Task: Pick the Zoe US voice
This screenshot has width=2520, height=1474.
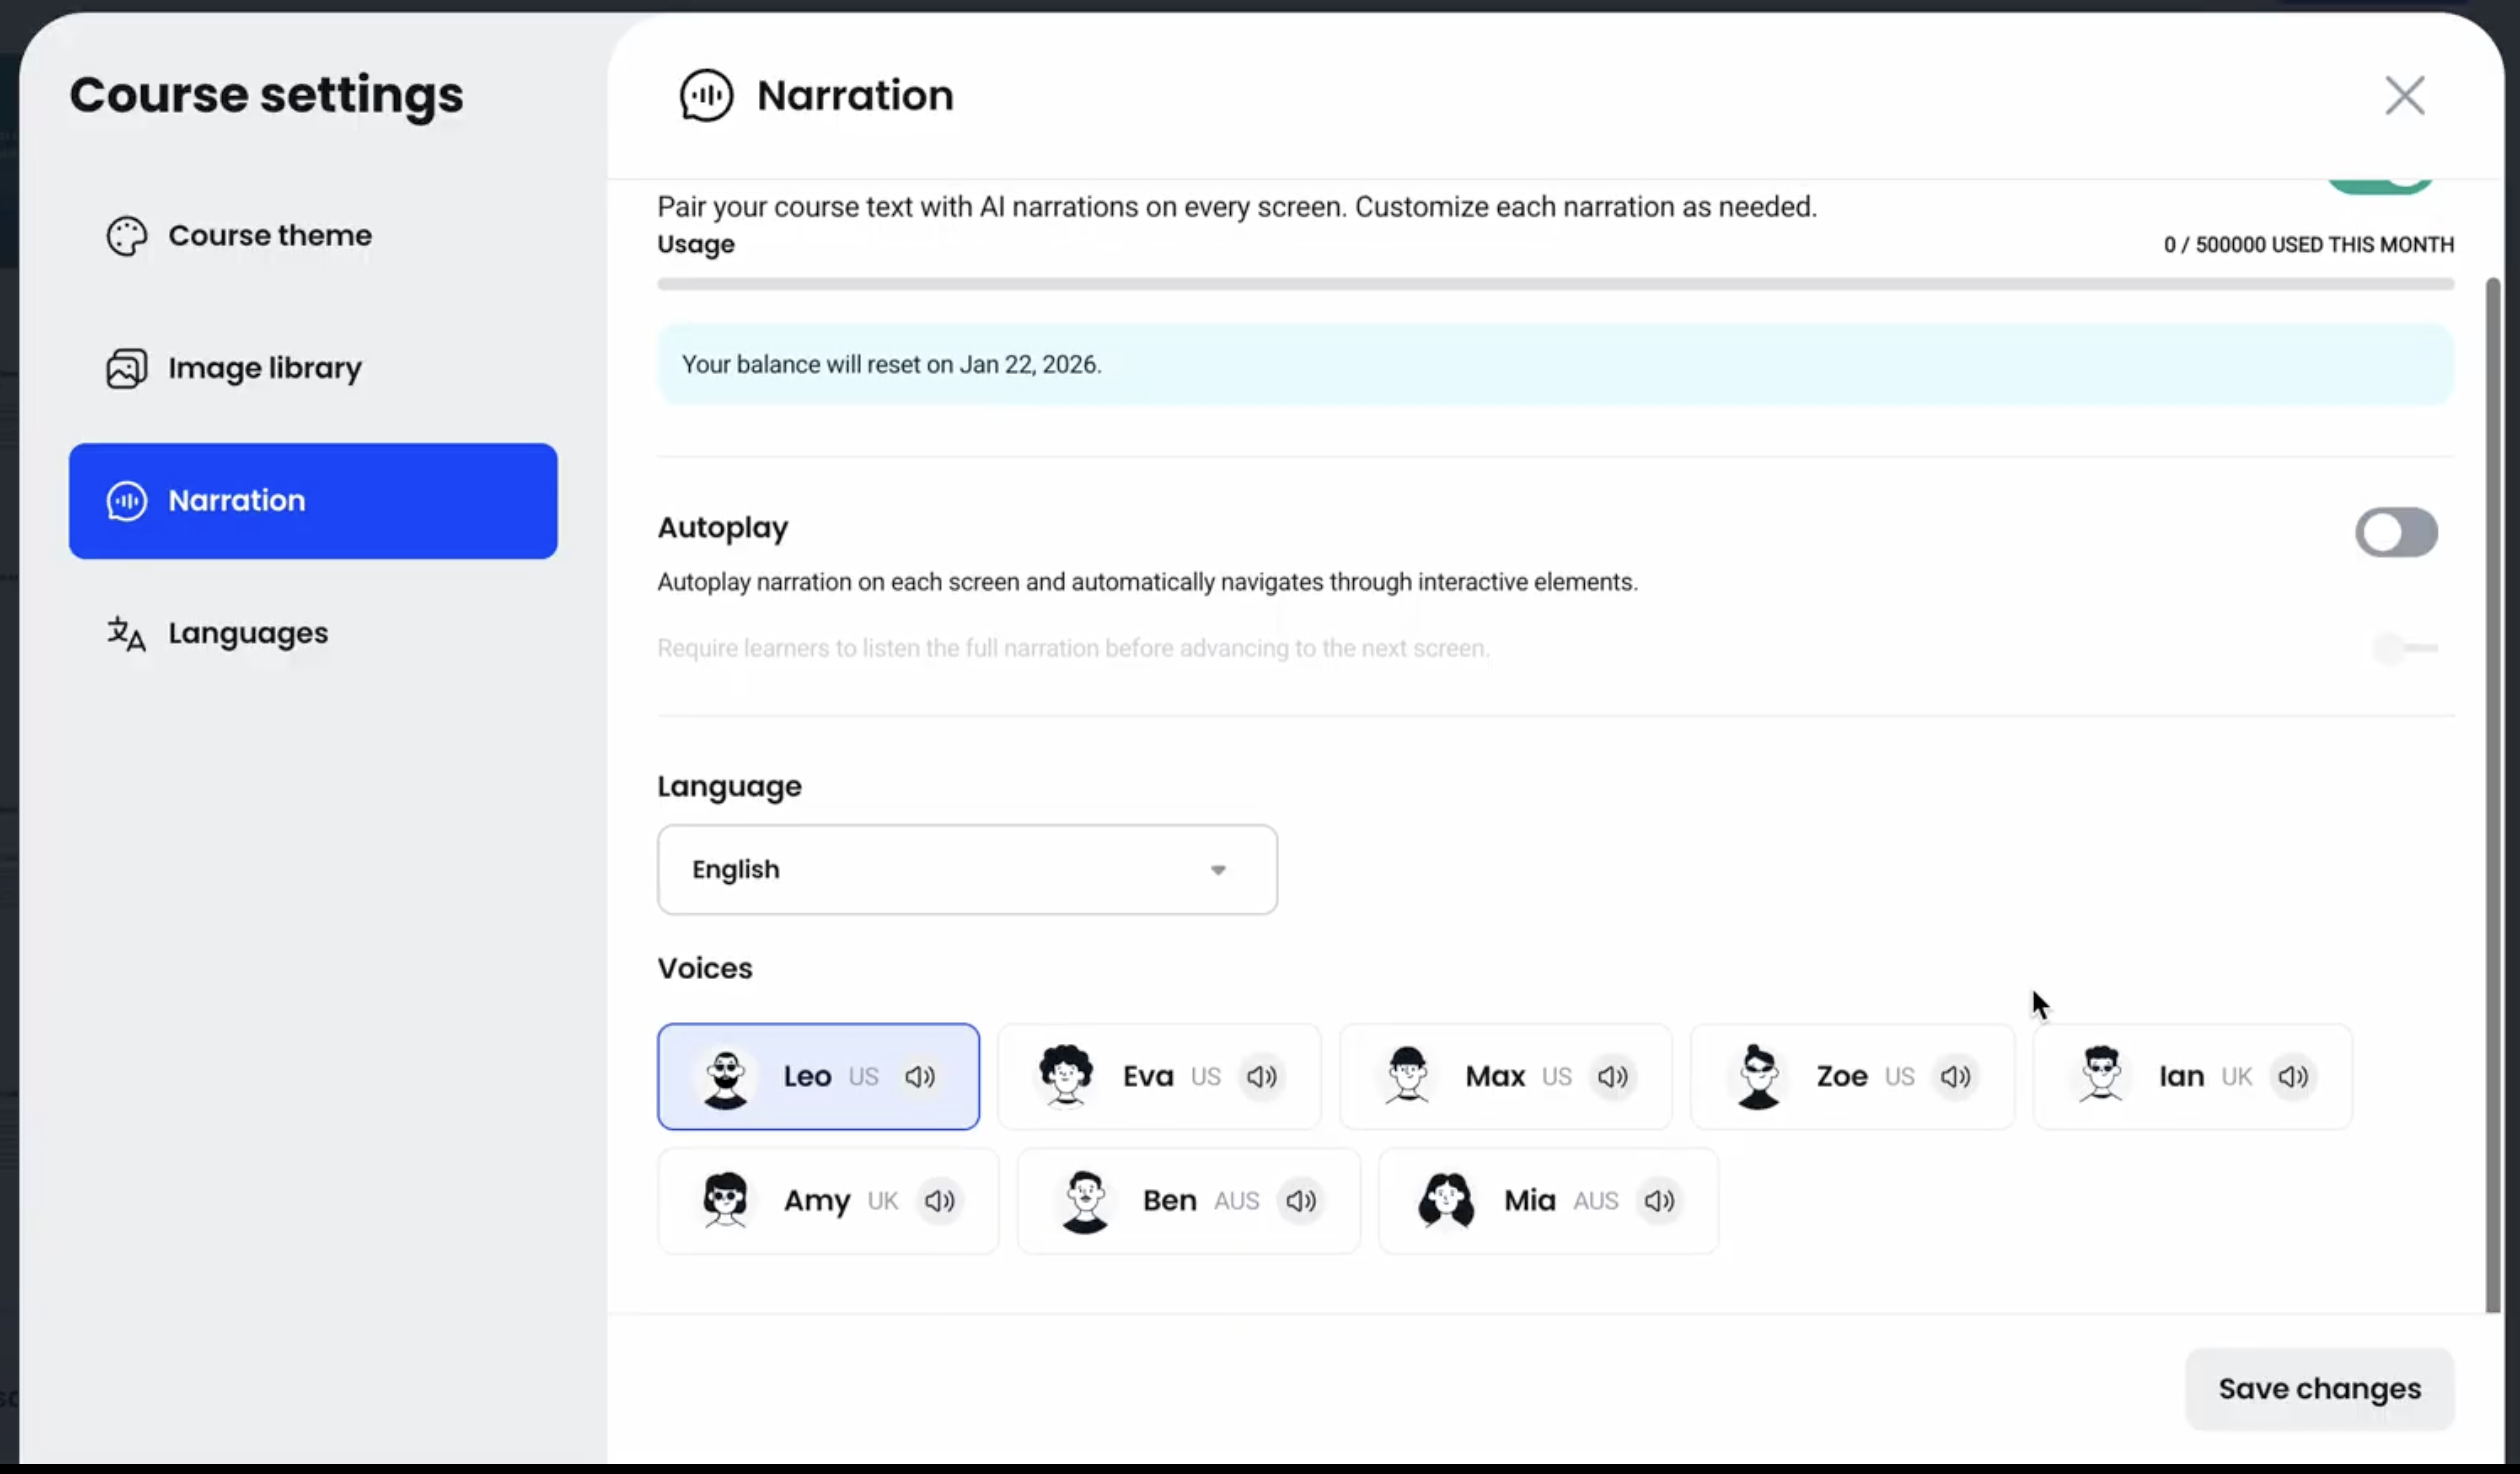Action: tap(1852, 1076)
